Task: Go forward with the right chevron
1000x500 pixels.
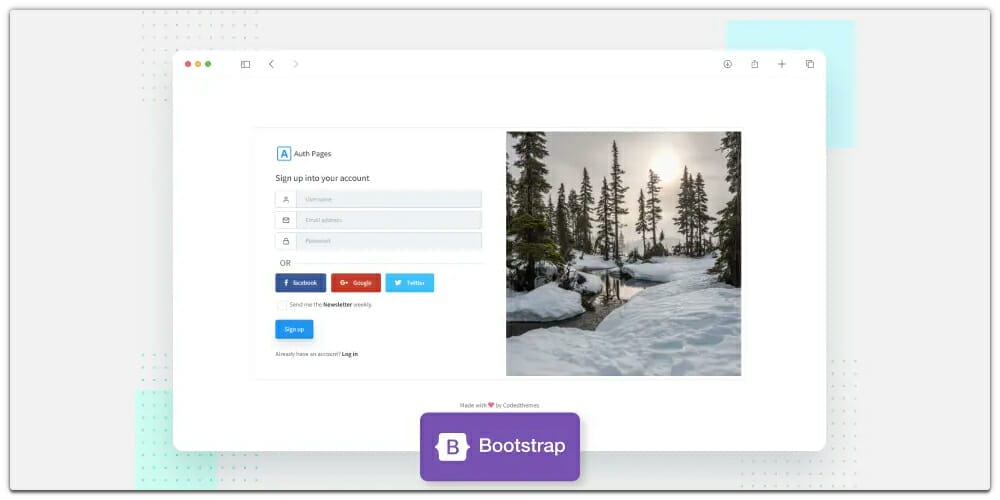Action: (x=295, y=64)
